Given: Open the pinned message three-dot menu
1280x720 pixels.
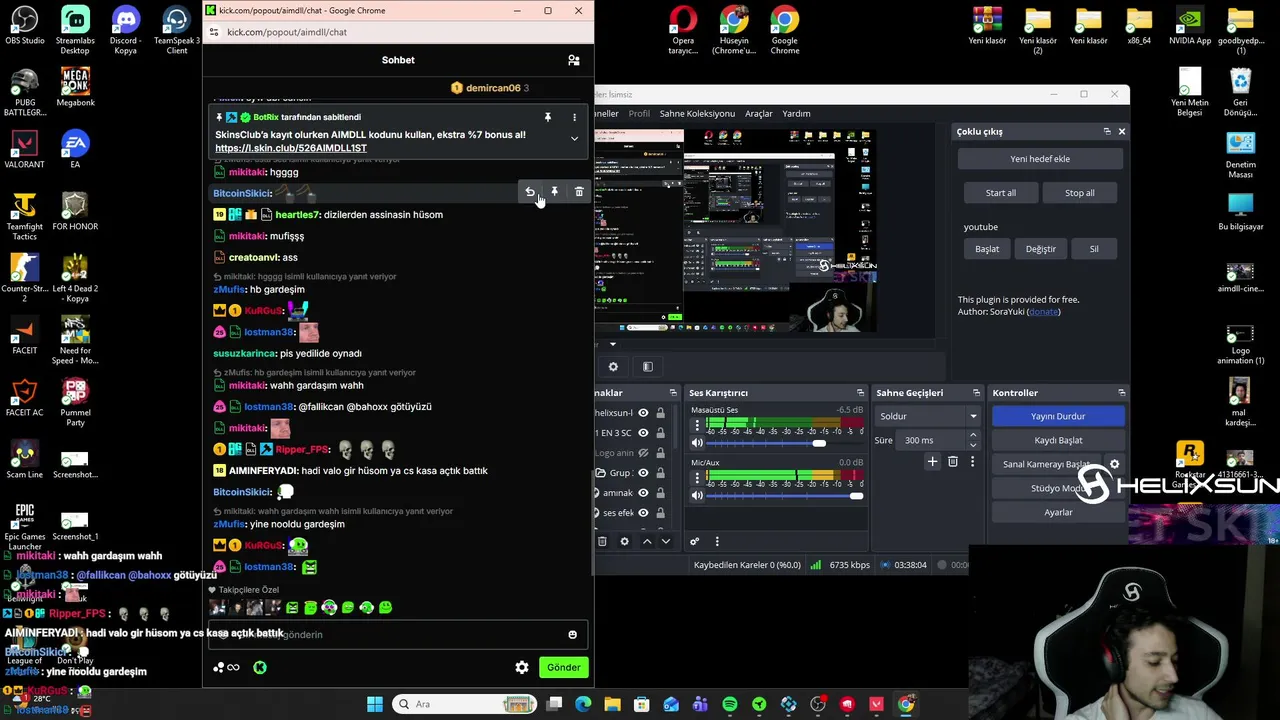Looking at the screenshot, I should (x=574, y=117).
